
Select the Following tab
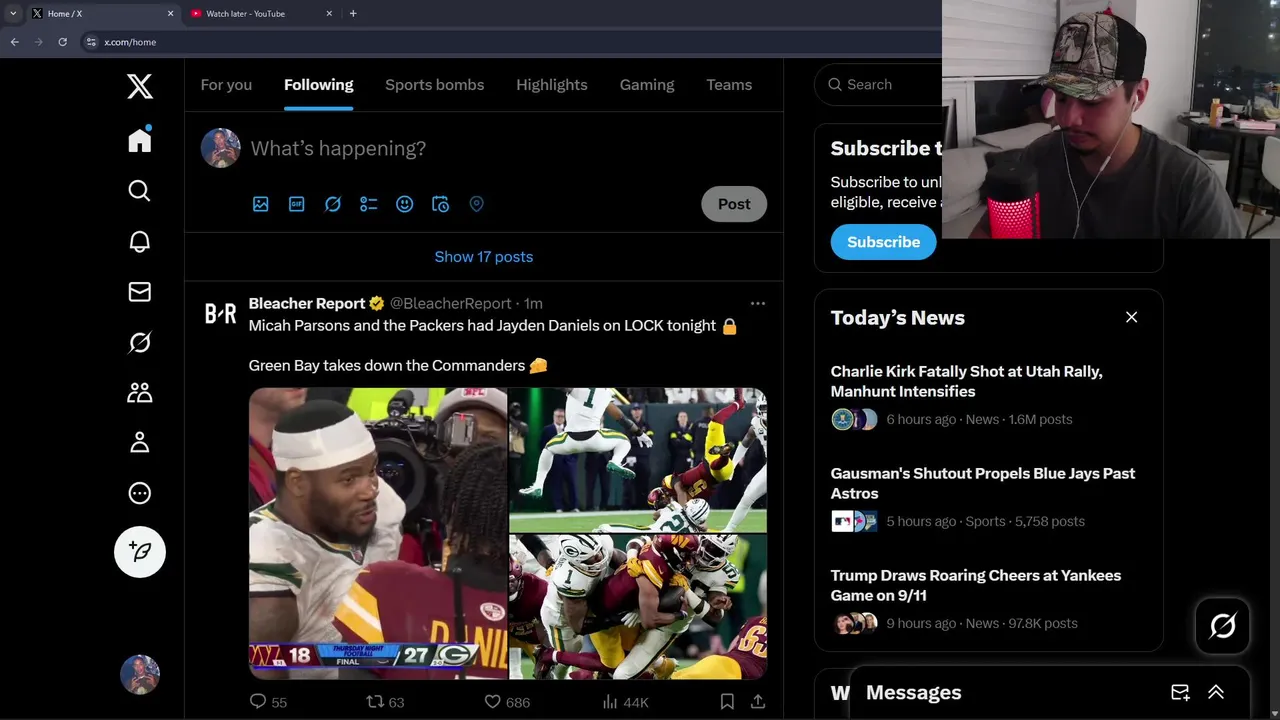coord(319,85)
